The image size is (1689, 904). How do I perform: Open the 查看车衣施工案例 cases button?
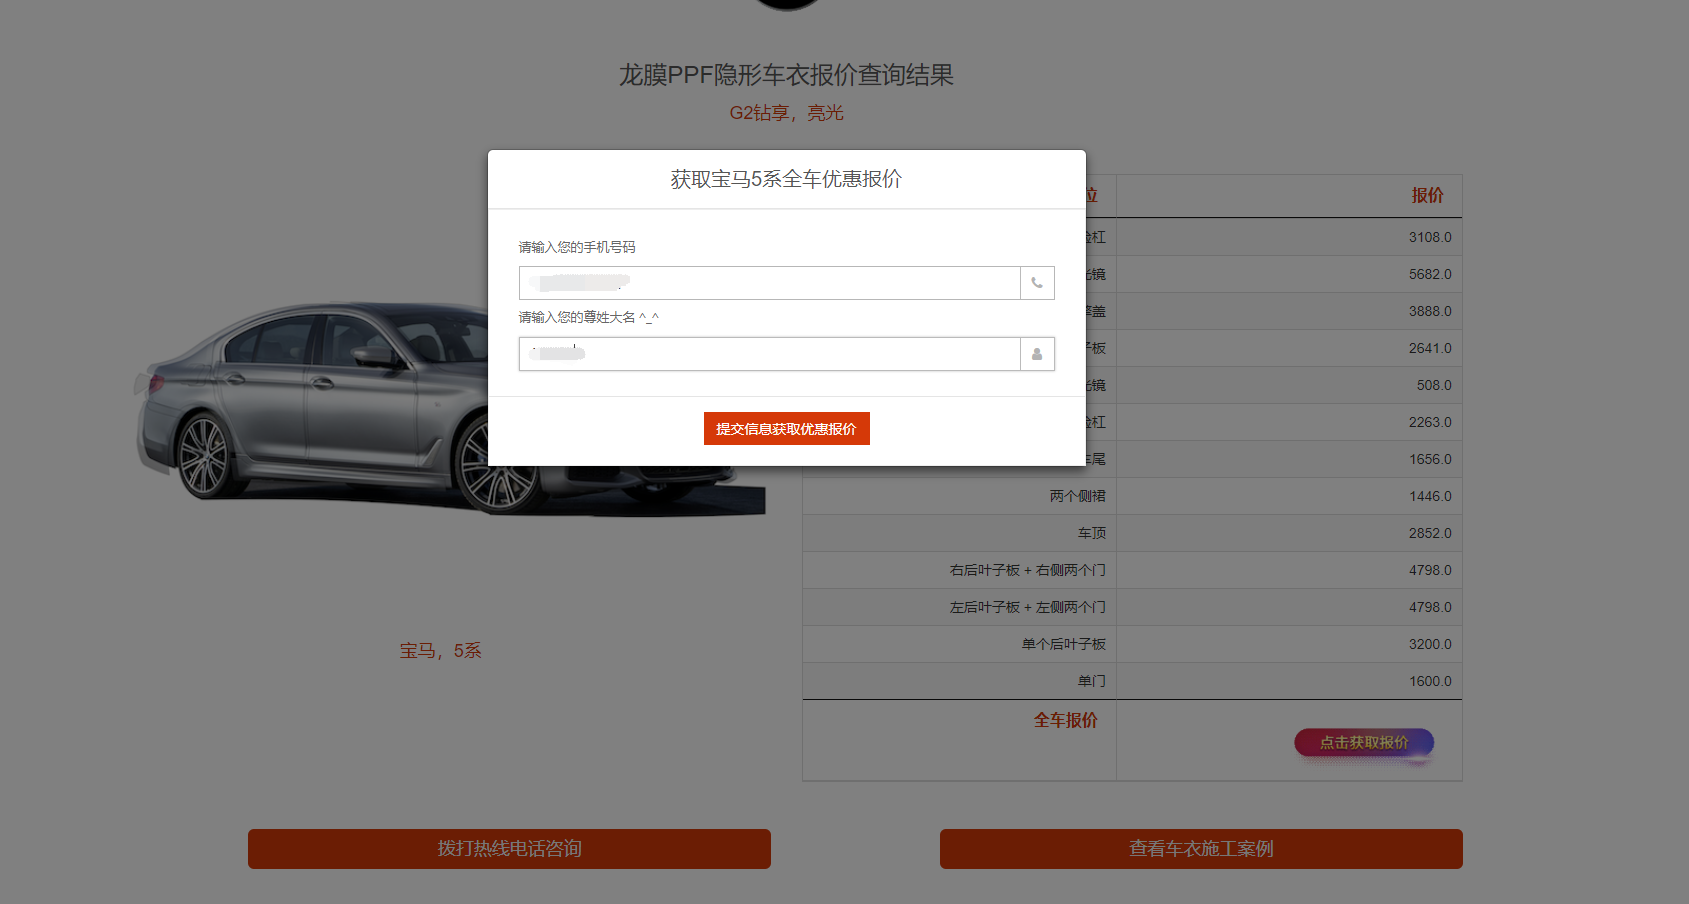click(1201, 849)
